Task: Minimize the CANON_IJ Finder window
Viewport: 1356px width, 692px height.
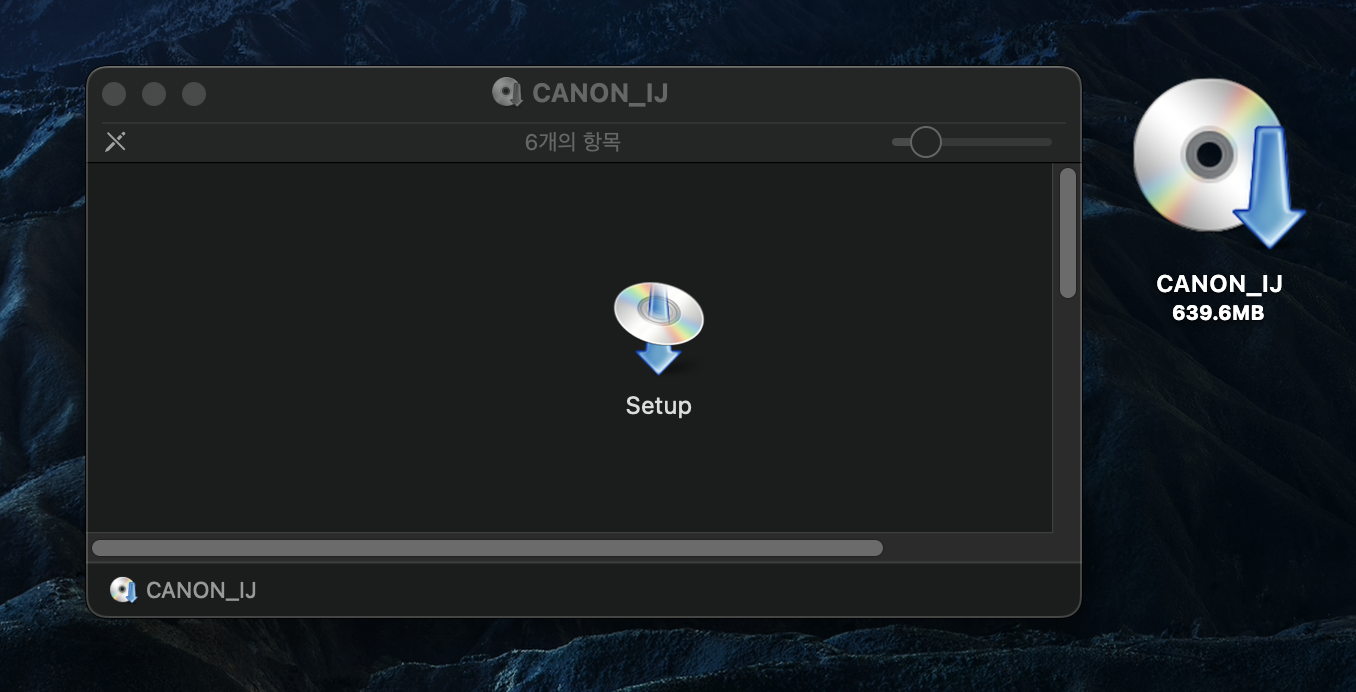Action: [x=154, y=94]
